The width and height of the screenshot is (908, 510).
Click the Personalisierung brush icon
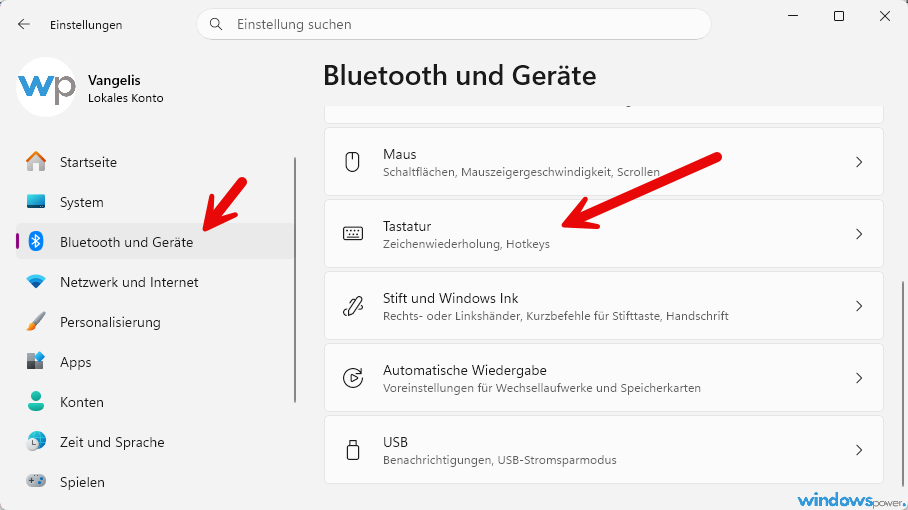pyautogui.click(x=36, y=322)
